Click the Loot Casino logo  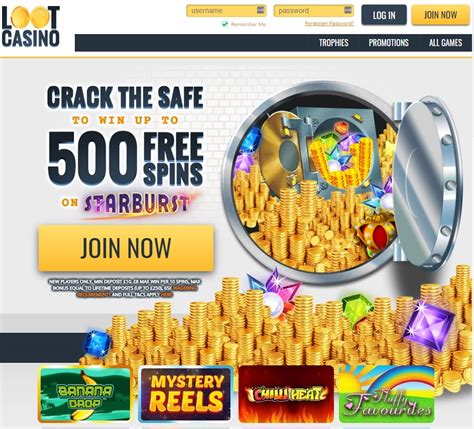30,26
